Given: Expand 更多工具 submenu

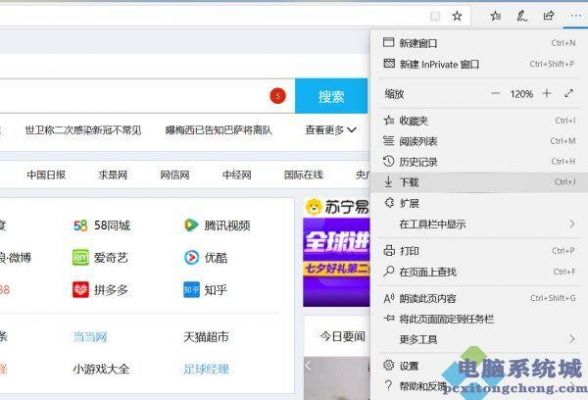Looking at the screenshot, I should (x=479, y=340).
